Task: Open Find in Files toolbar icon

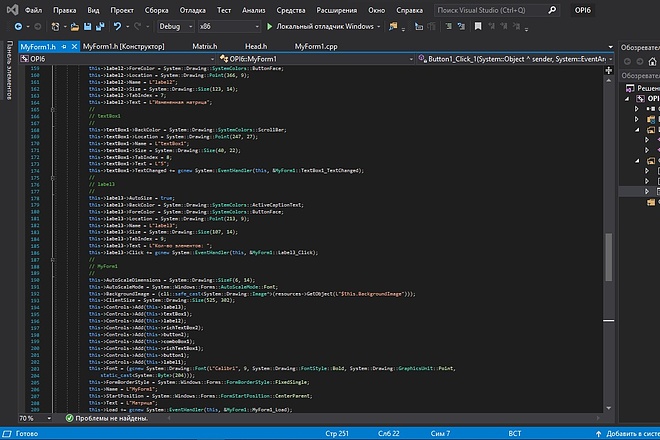Action: point(393,27)
